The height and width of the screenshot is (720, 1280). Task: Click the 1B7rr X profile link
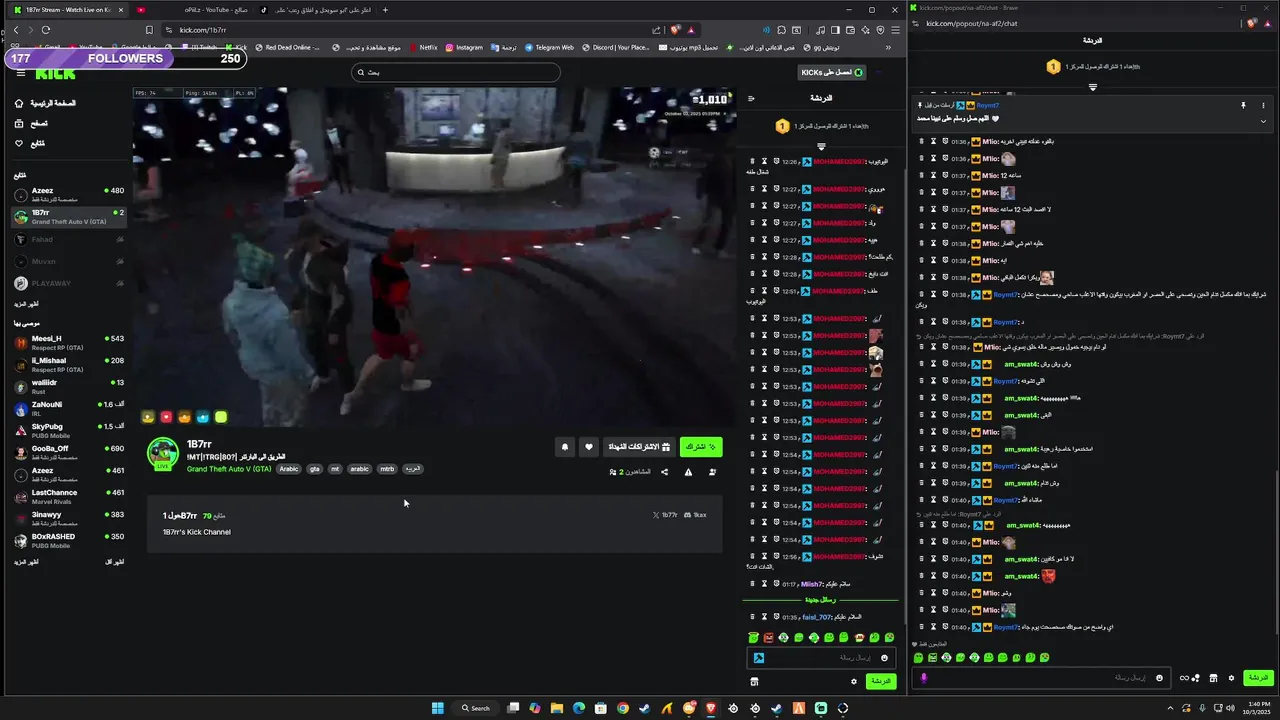(x=665, y=515)
